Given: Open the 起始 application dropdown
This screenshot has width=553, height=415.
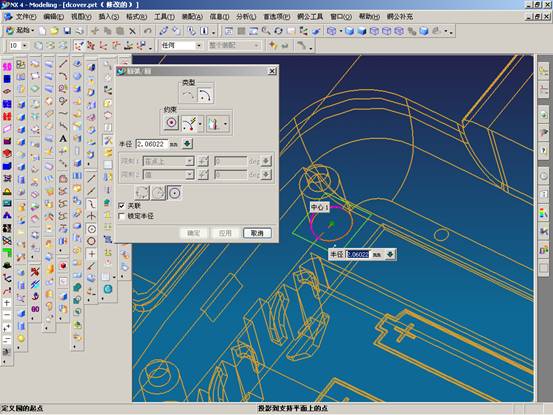Looking at the screenshot, I should [20, 31].
